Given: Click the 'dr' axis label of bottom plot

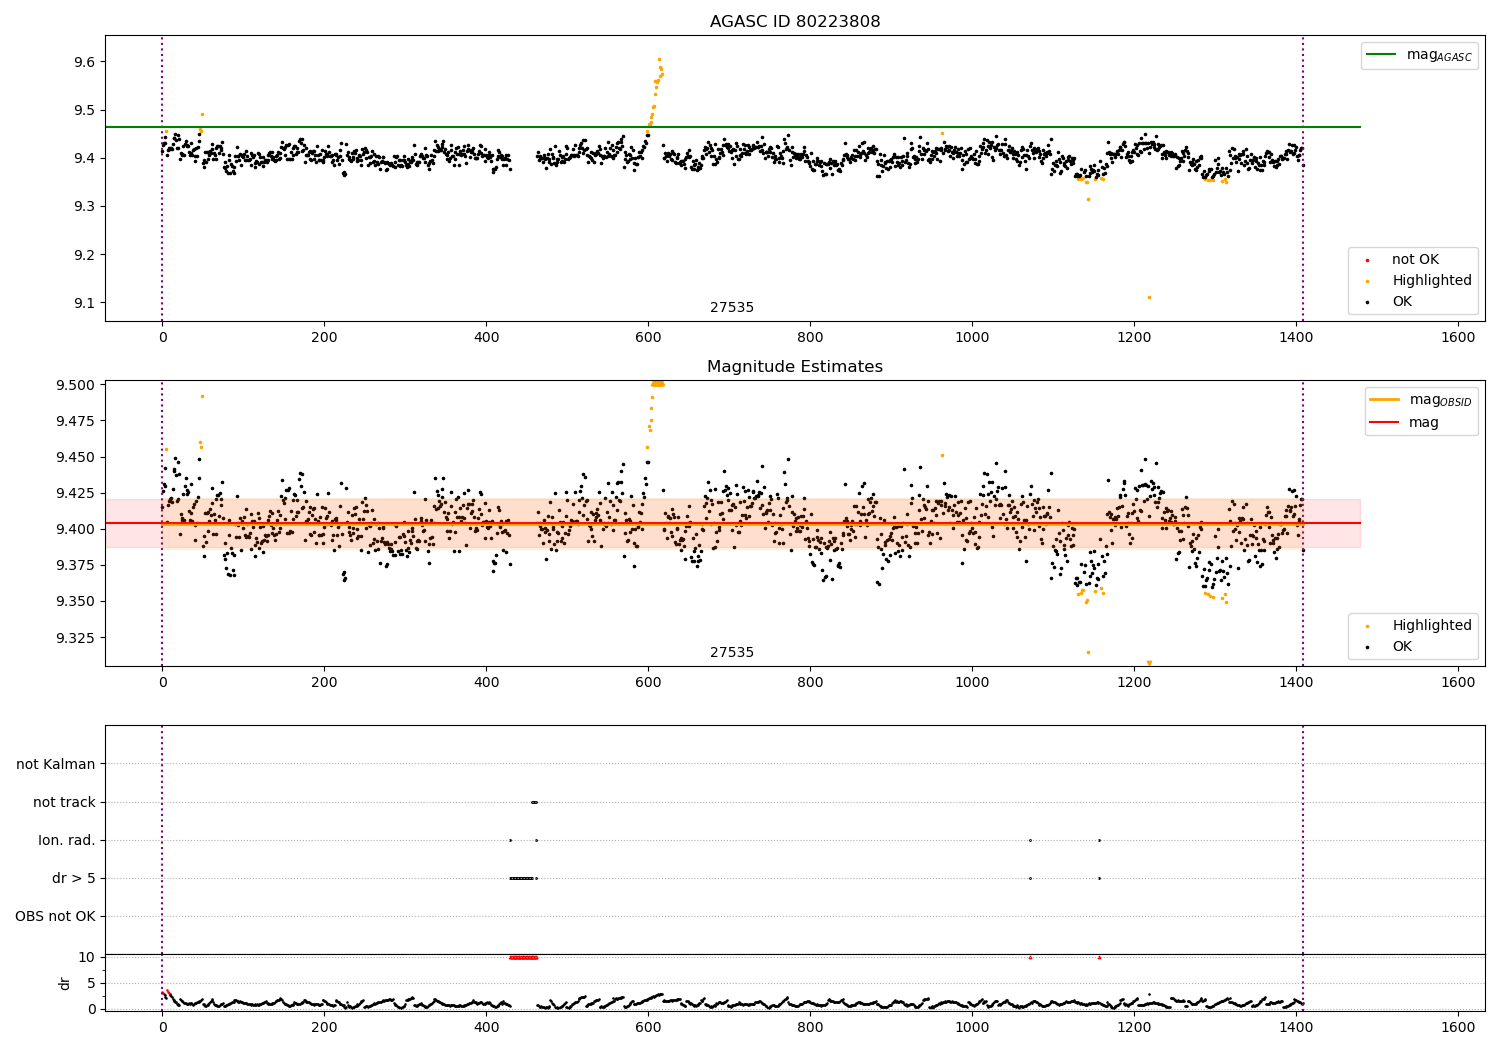Looking at the screenshot, I should (65, 983).
